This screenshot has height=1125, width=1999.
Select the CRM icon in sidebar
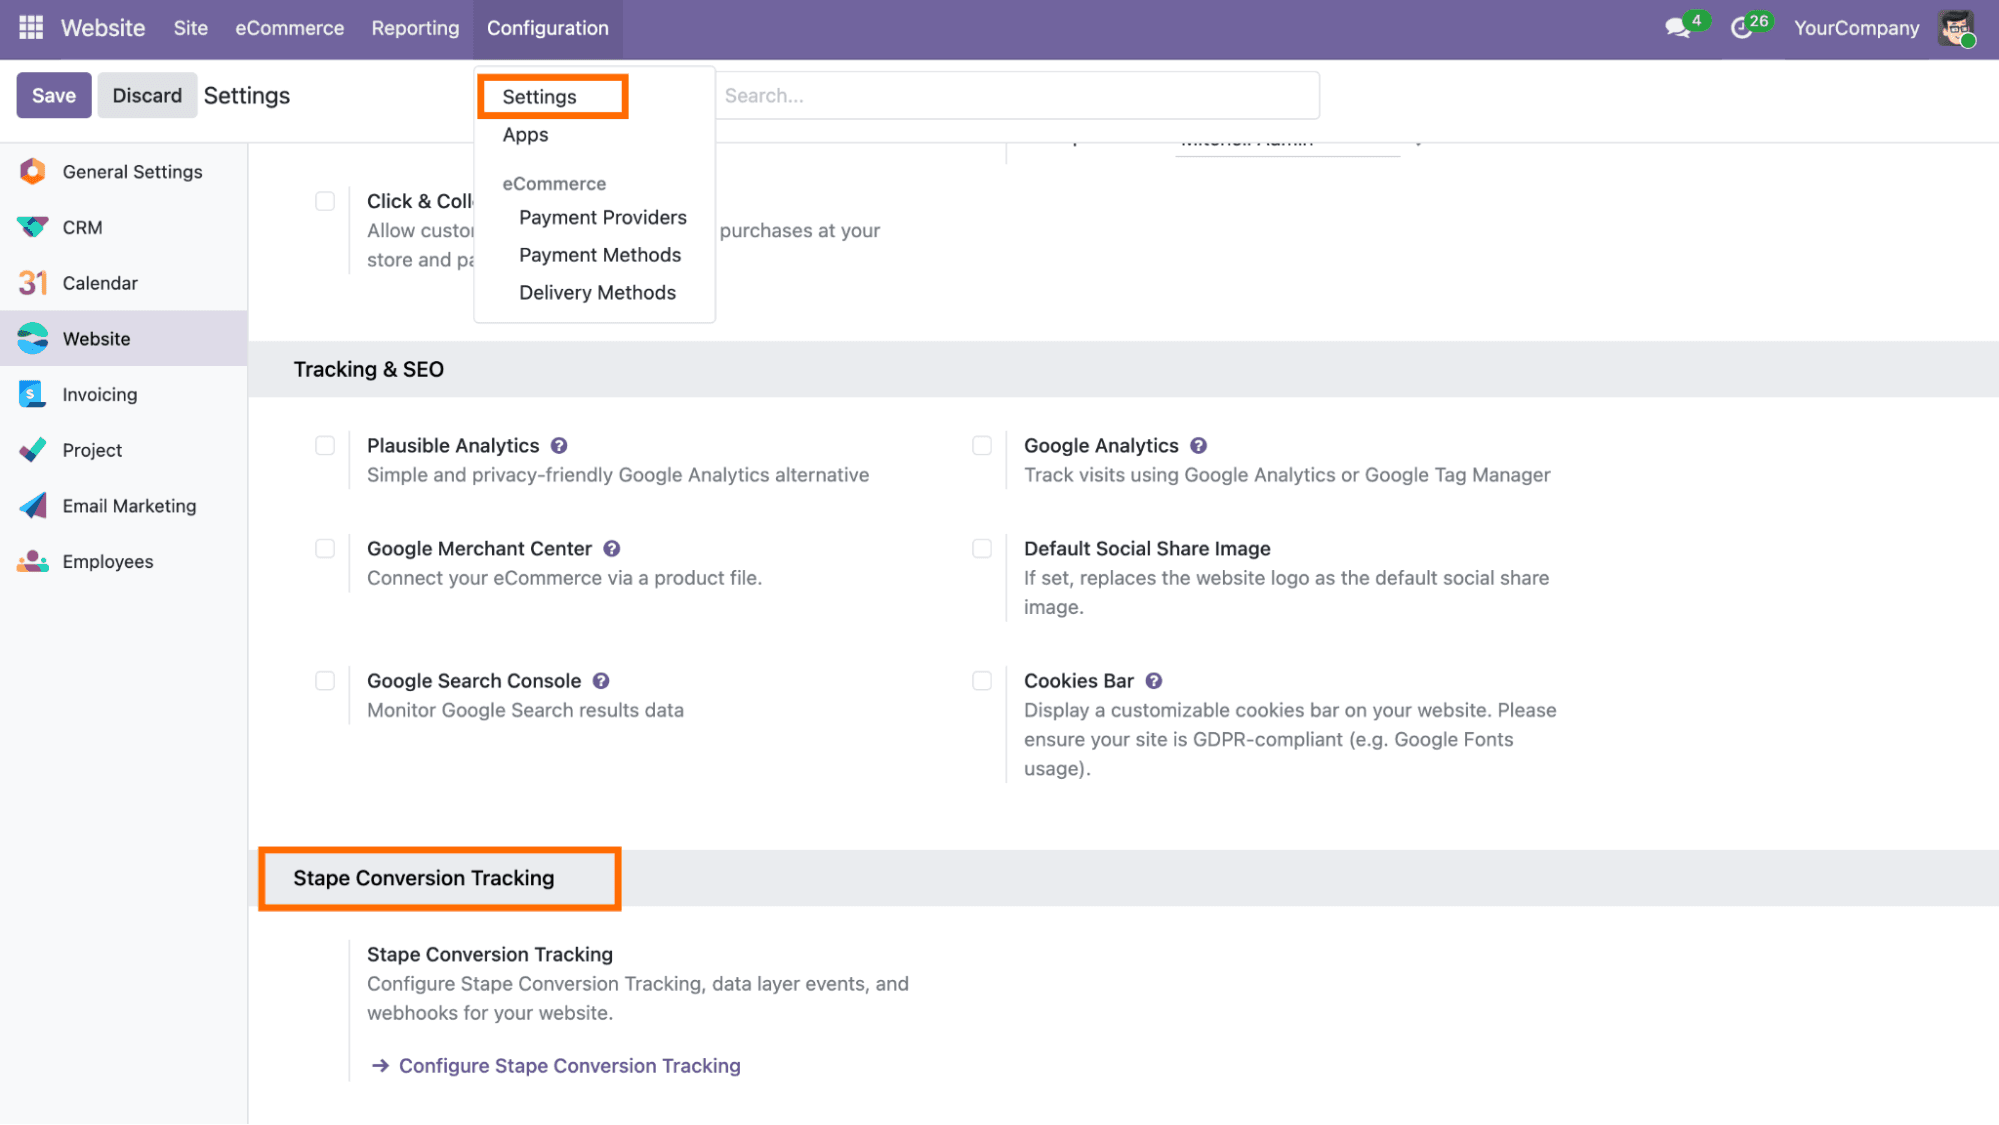(x=32, y=227)
